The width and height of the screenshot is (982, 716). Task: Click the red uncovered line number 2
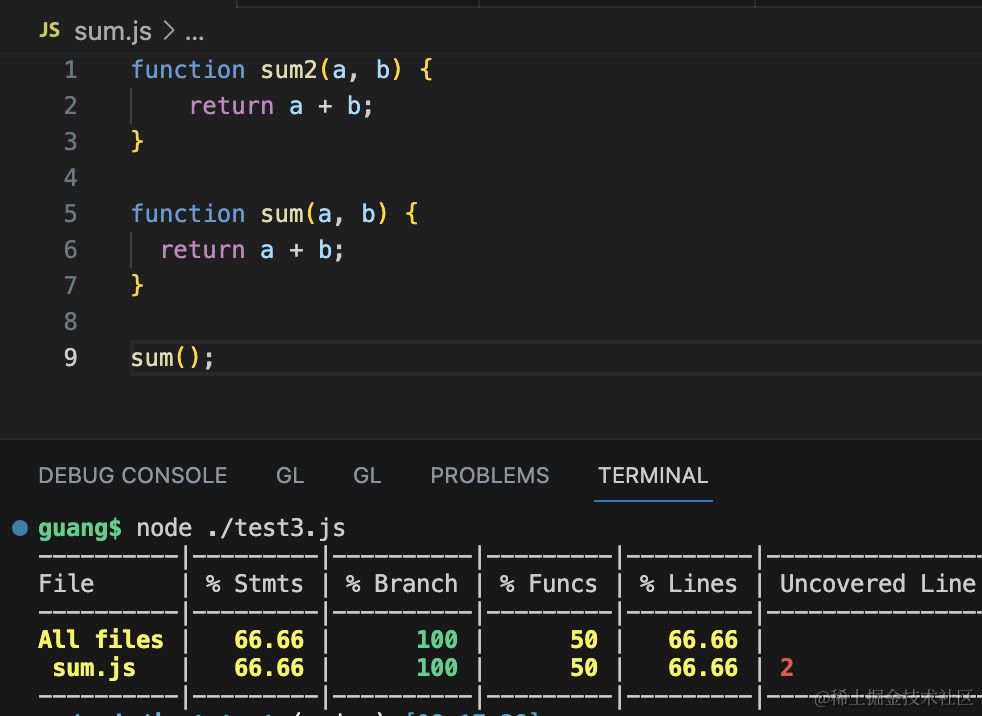pos(786,668)
